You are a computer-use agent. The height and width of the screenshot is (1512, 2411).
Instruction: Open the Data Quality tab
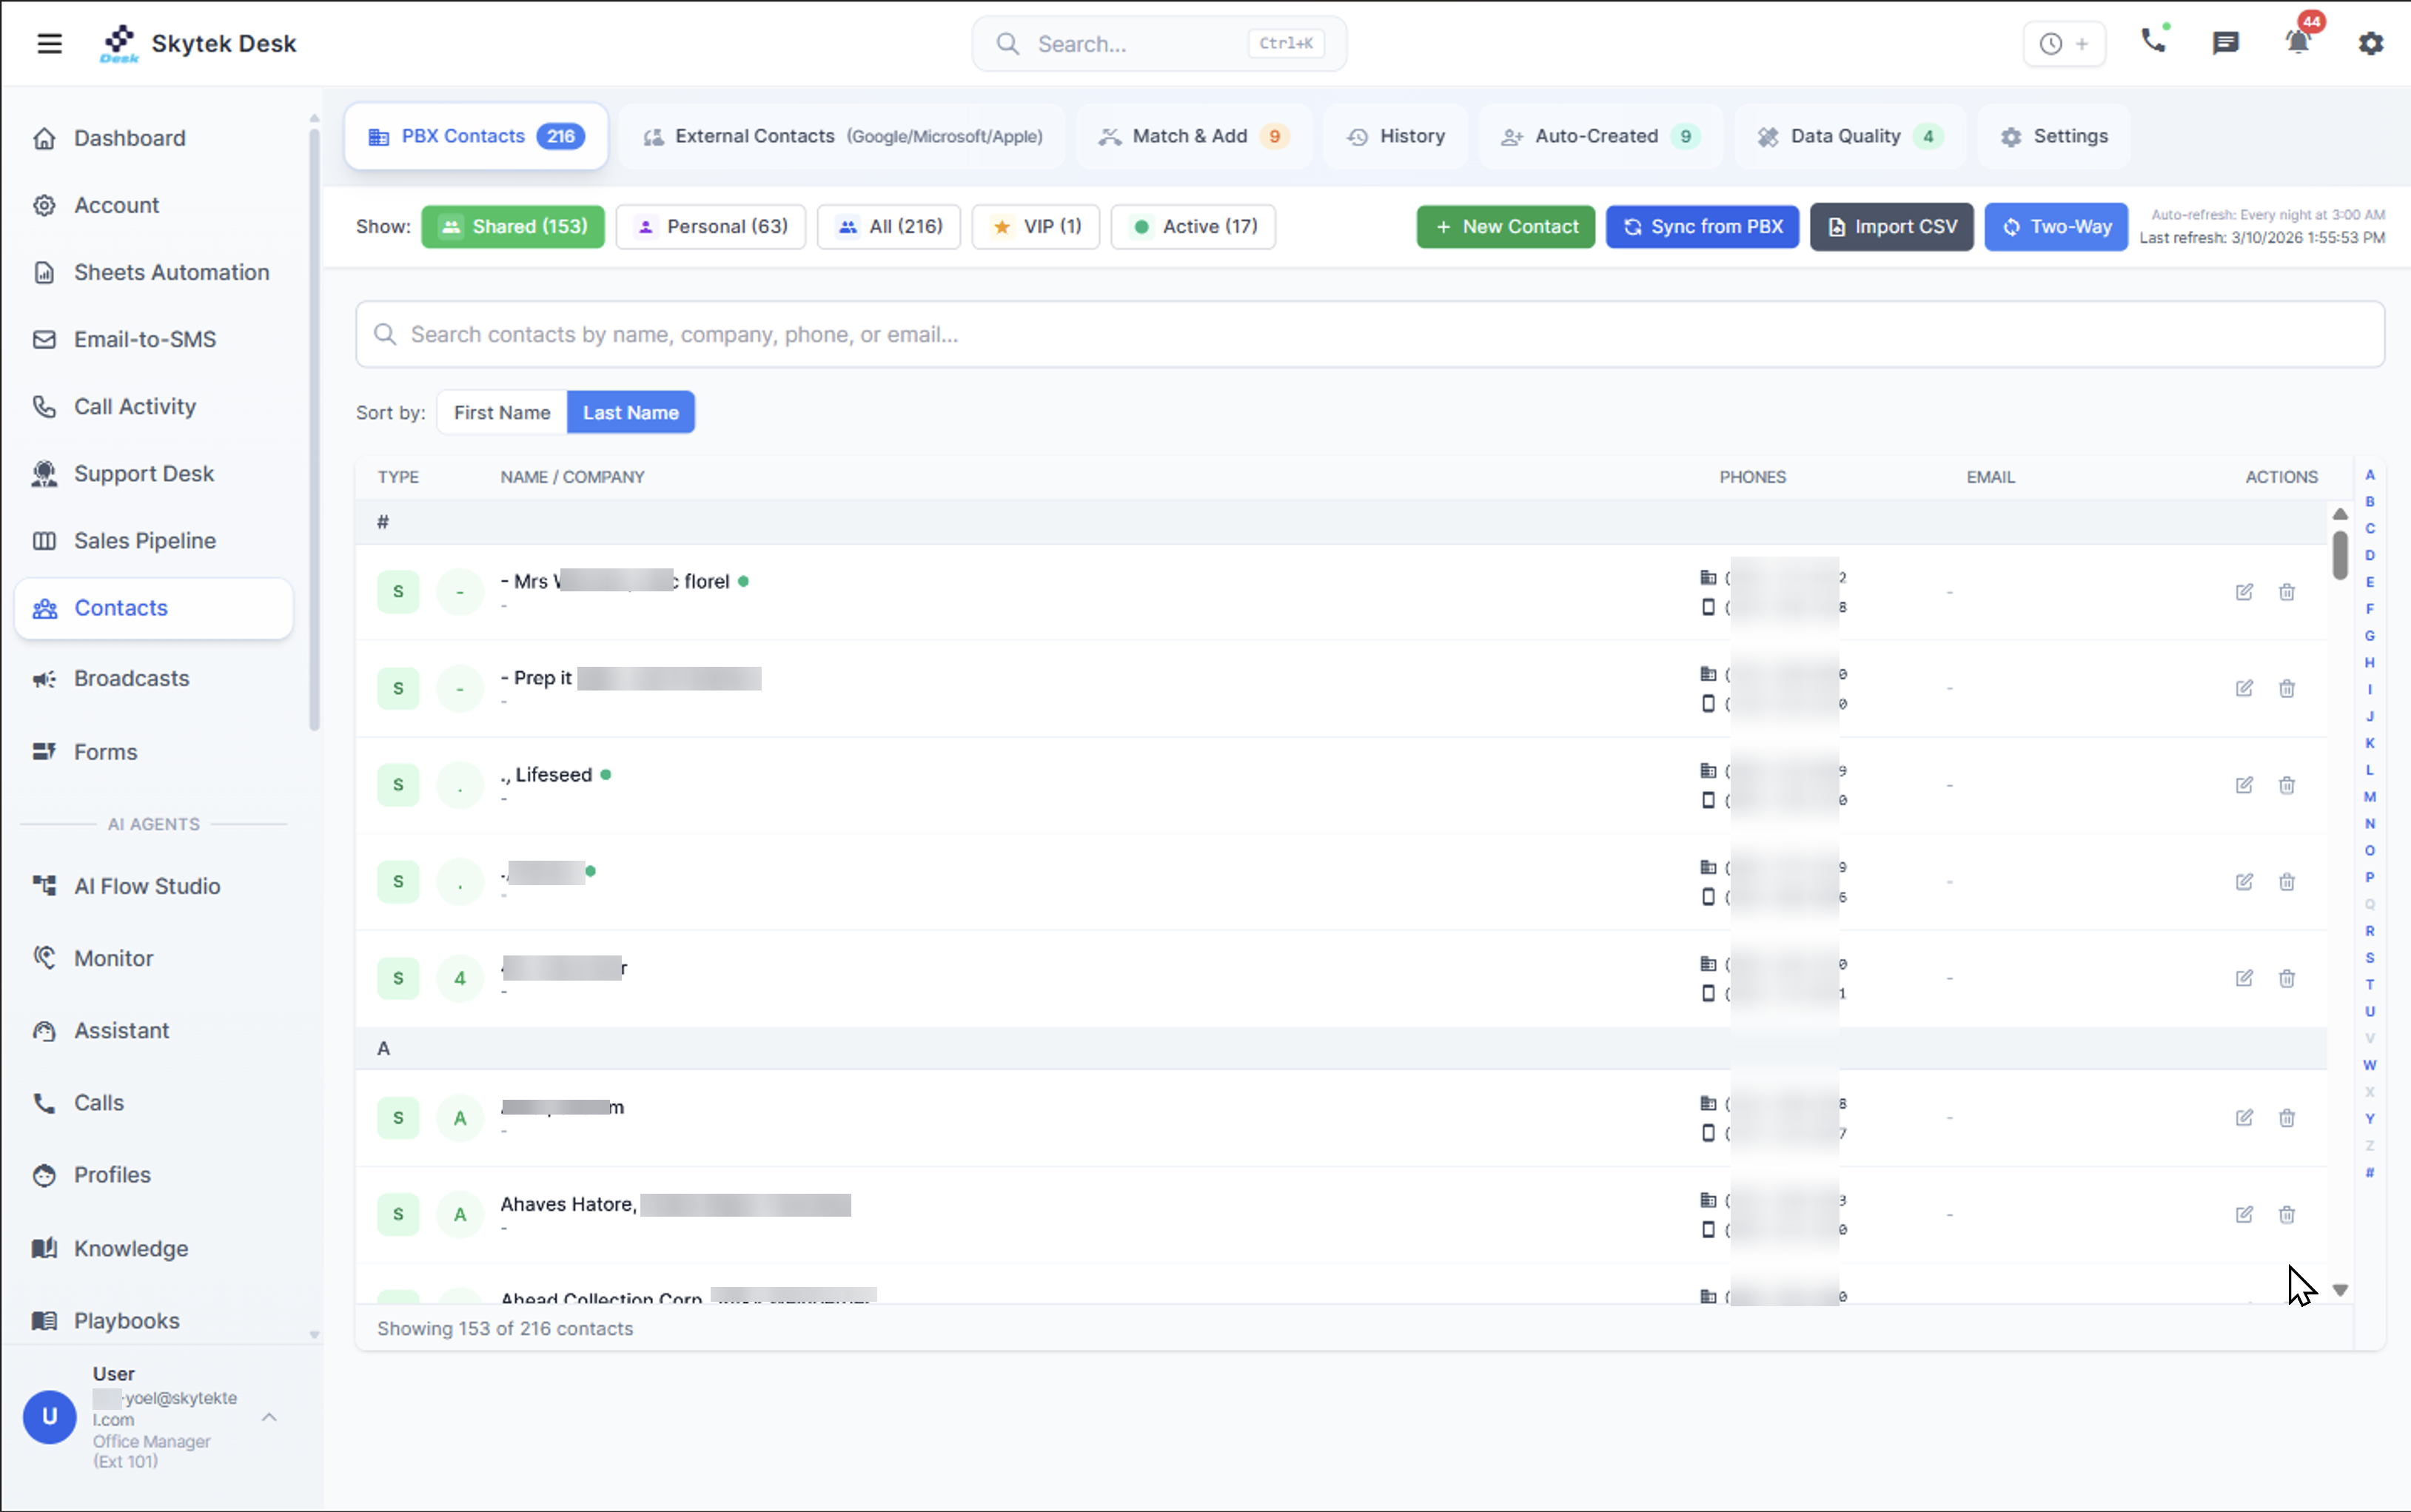pyautogui.click(x=1848, y=136)
